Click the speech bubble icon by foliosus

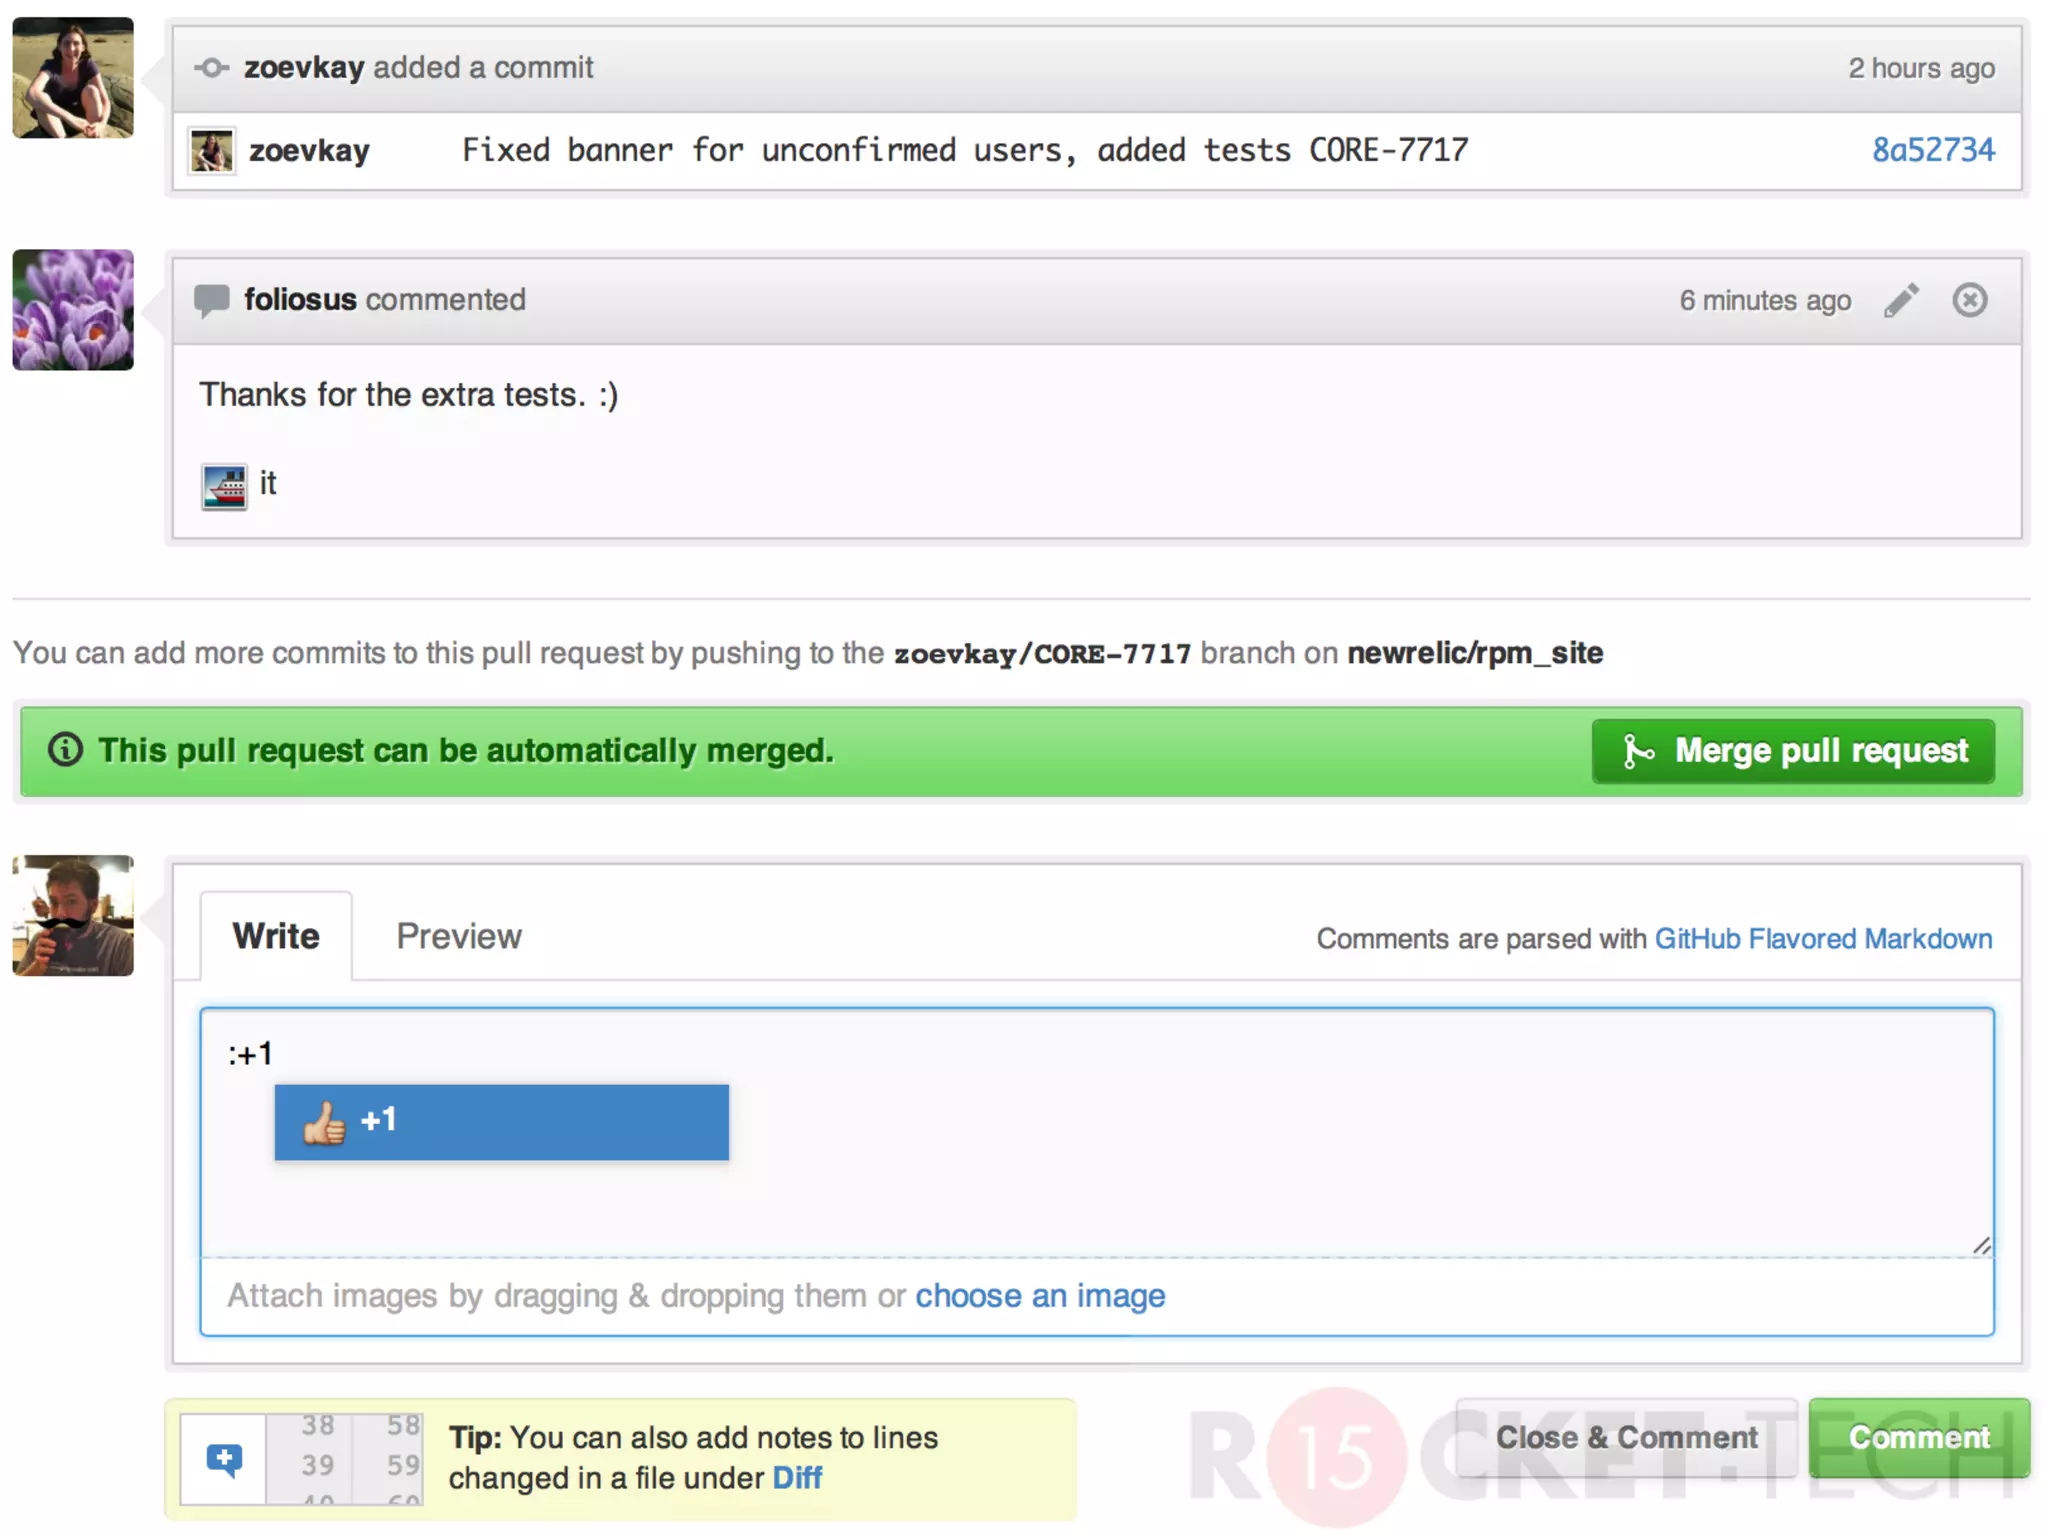211,300
